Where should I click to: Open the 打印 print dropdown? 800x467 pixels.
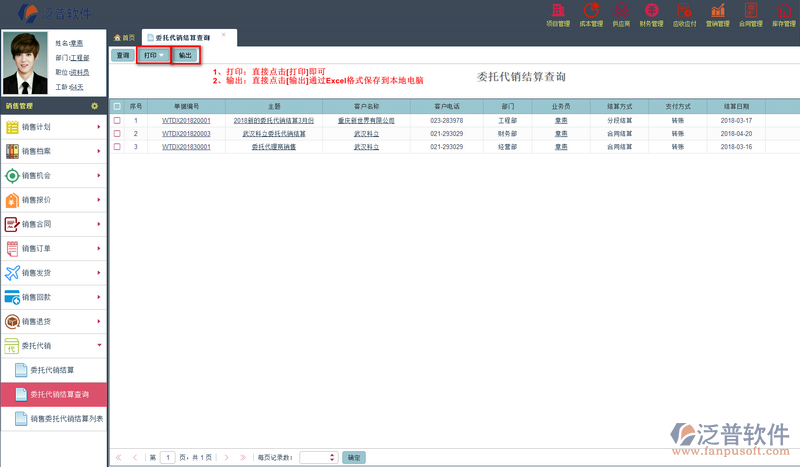click(153, 56)
